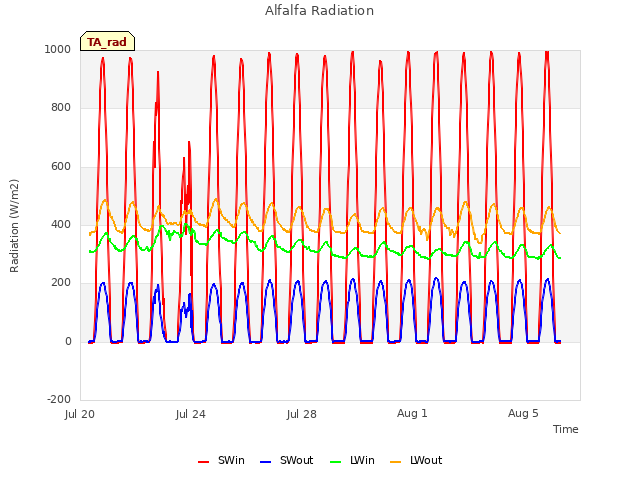Viewport: 640px width, 480px height.
Task: Toggle the SWin legend entry
Action: point(221,460)
